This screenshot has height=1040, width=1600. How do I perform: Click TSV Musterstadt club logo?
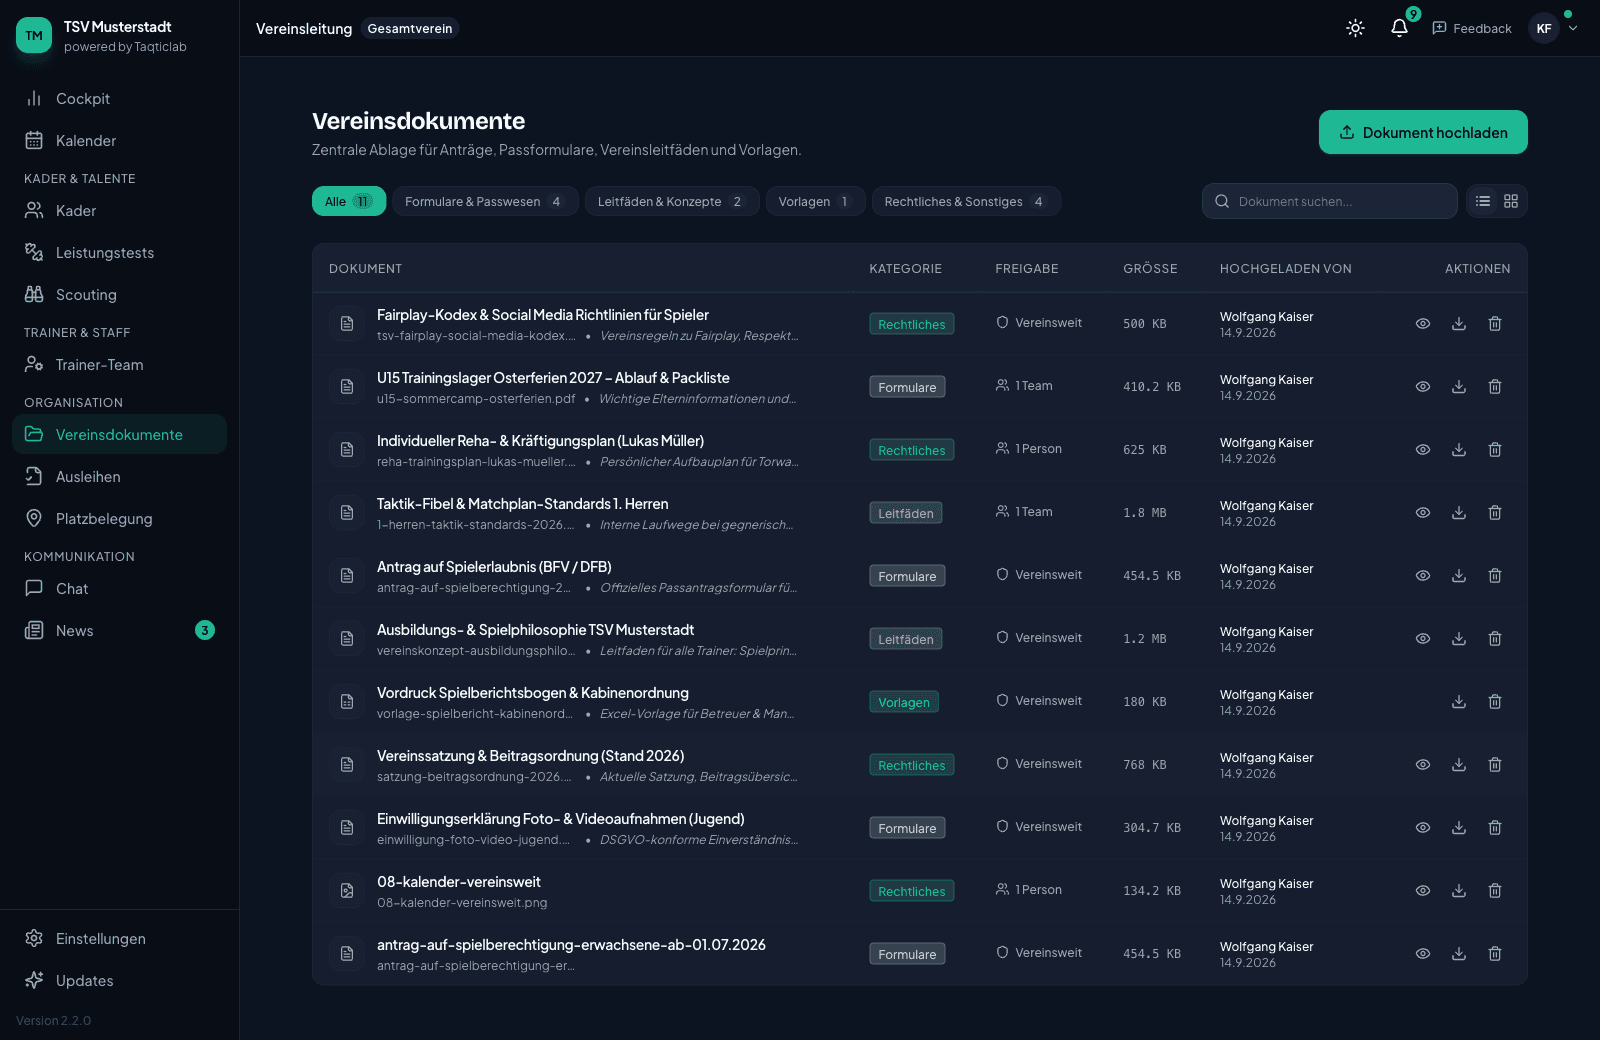pos(34,35)
